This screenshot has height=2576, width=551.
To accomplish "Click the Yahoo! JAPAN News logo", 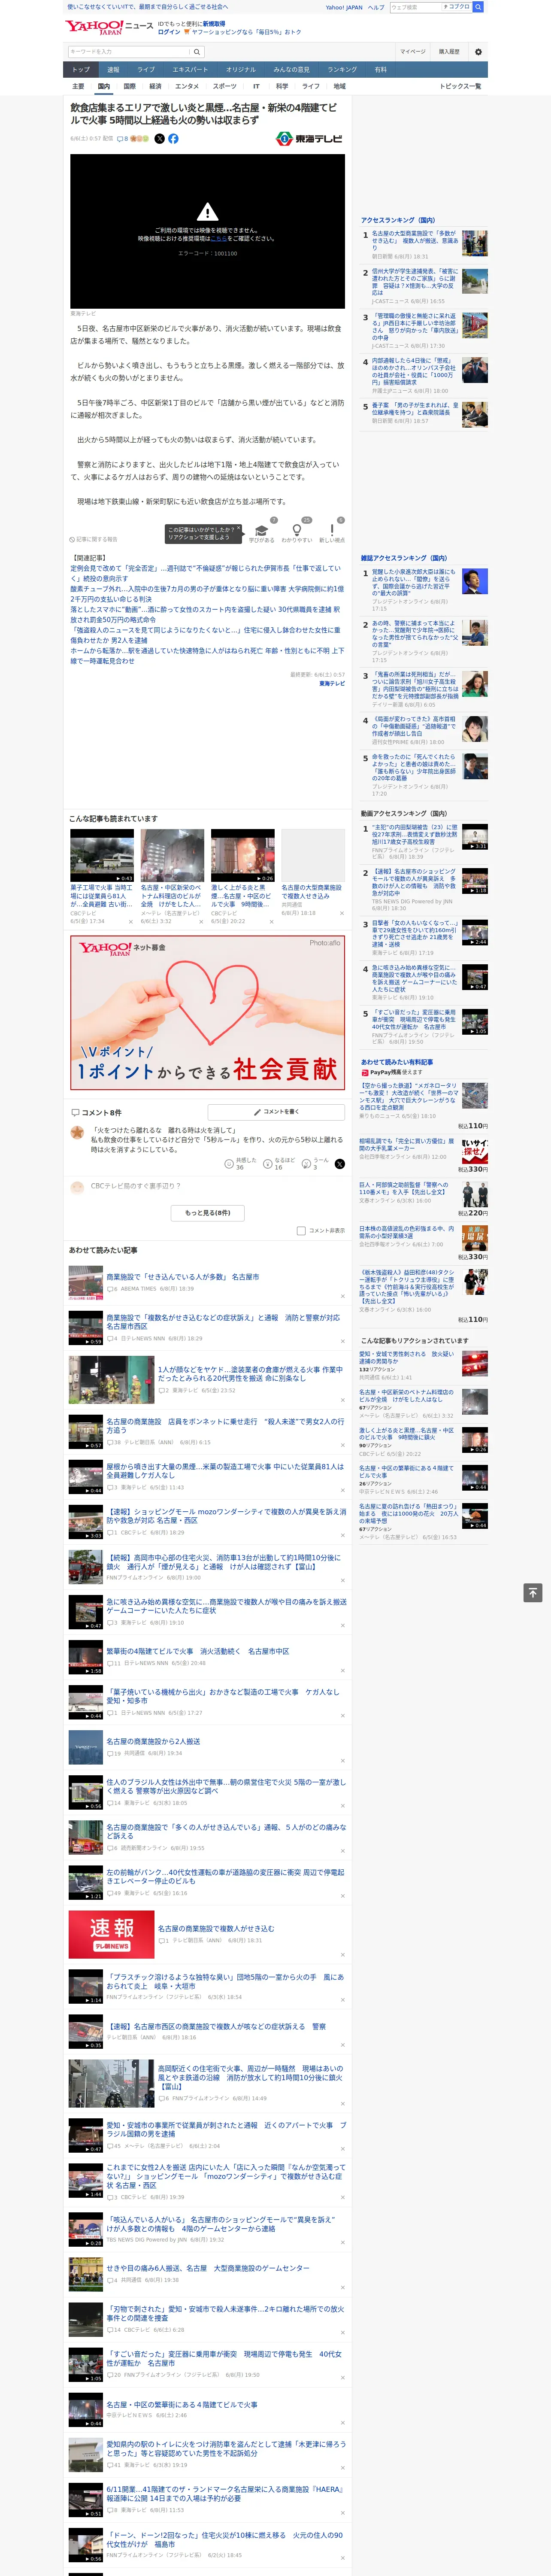I will (x=109, y=27).
